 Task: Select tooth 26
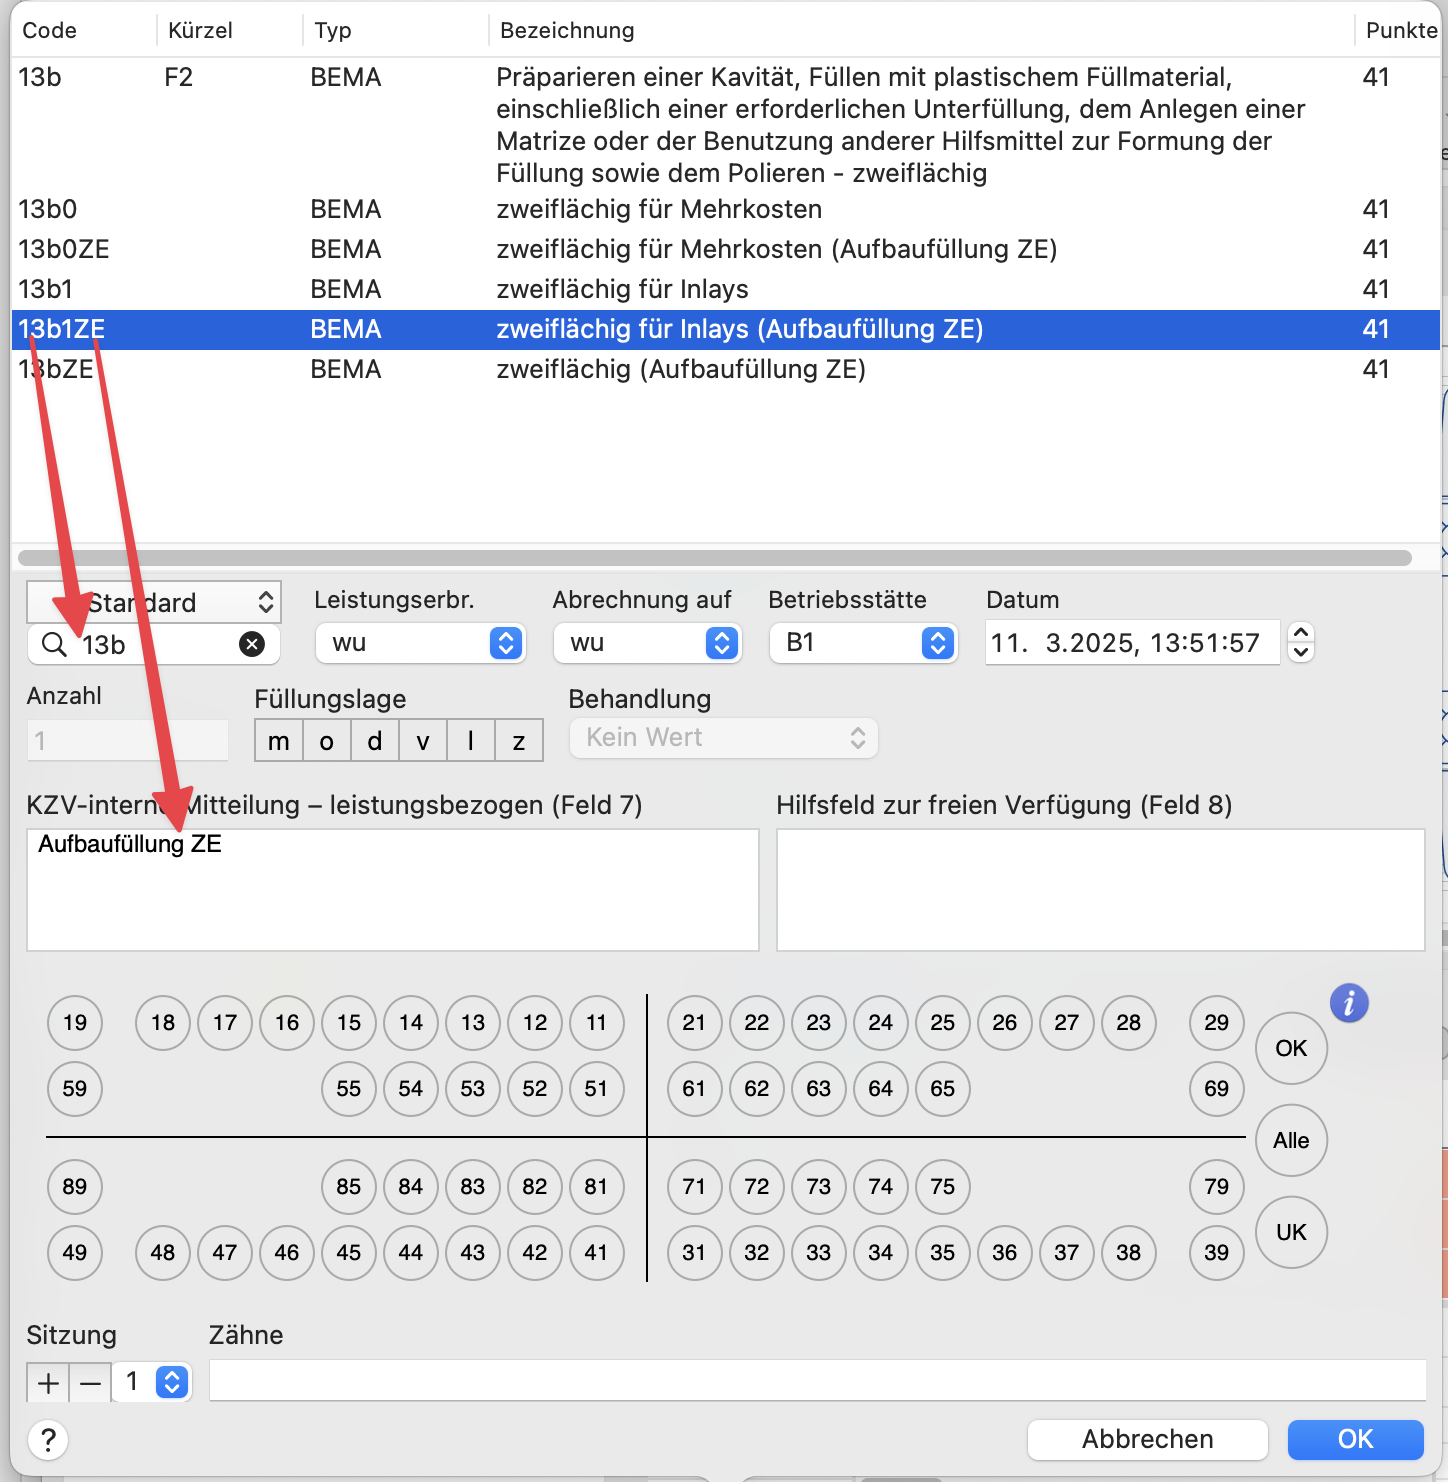1005,1022
